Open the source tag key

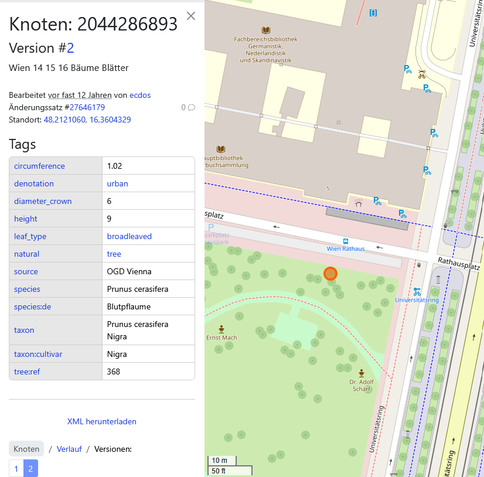click(x=26, y=272)
